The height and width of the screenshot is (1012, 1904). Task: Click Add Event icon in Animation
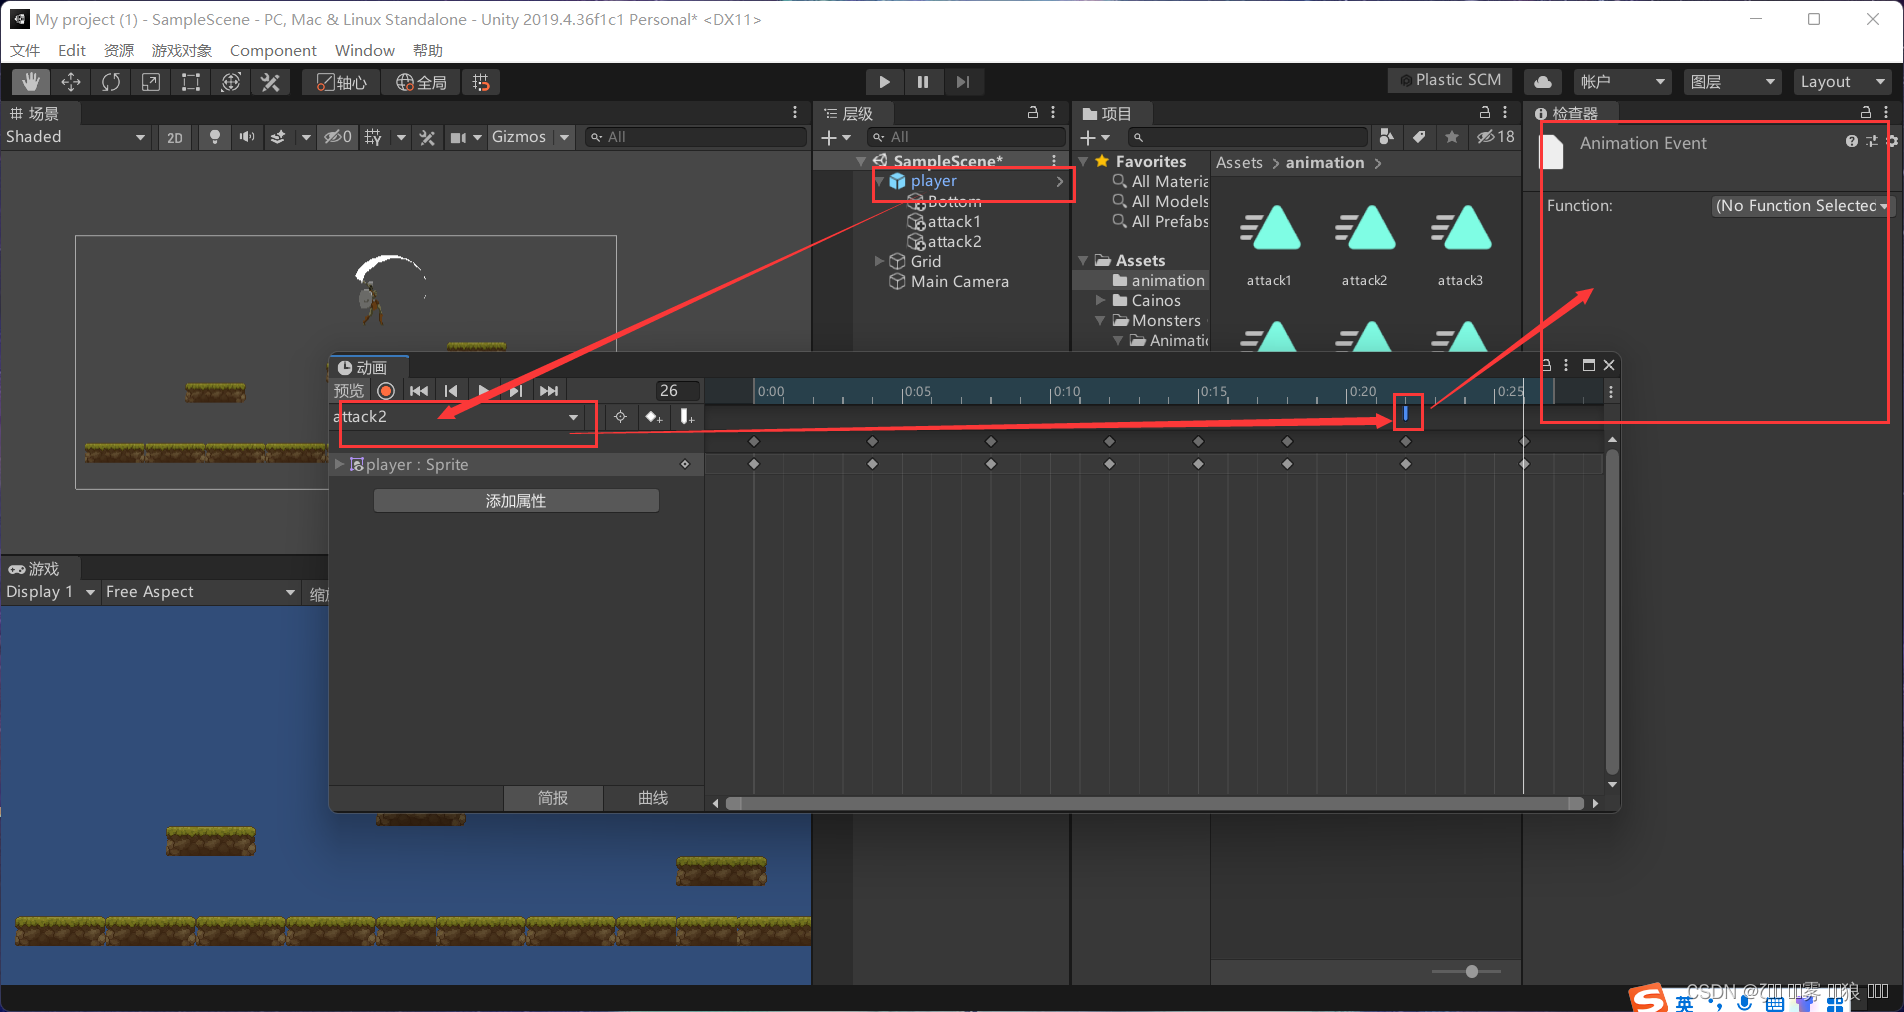687,417
